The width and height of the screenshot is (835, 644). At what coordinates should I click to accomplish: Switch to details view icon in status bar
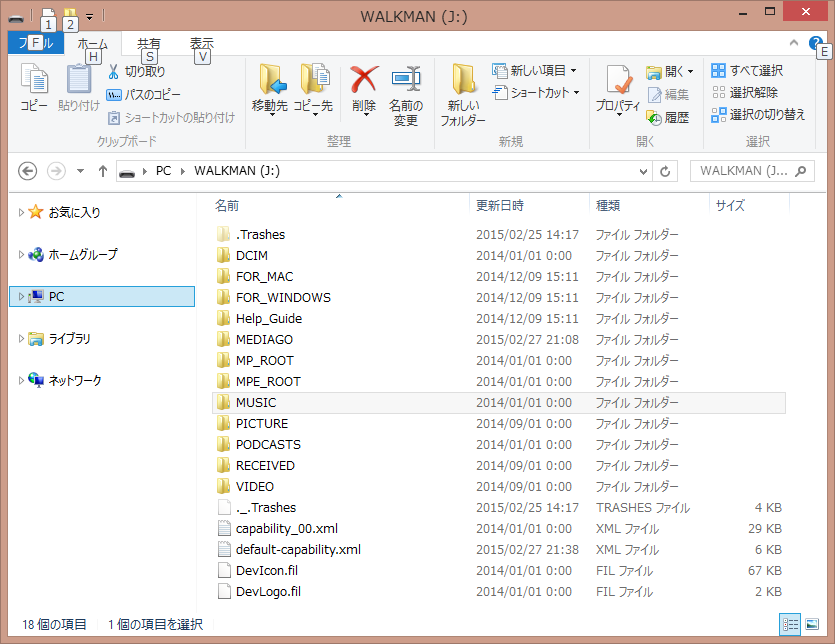(x=790, y=624)
